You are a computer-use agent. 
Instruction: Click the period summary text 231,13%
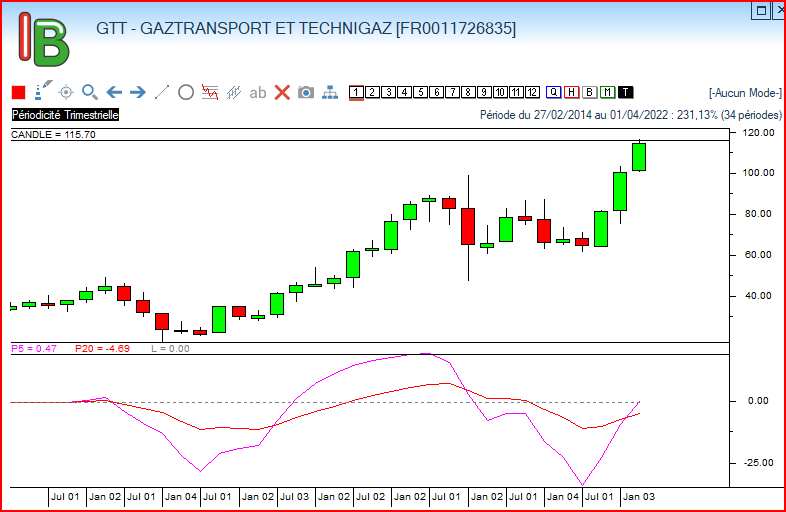(x=697, y=115)
